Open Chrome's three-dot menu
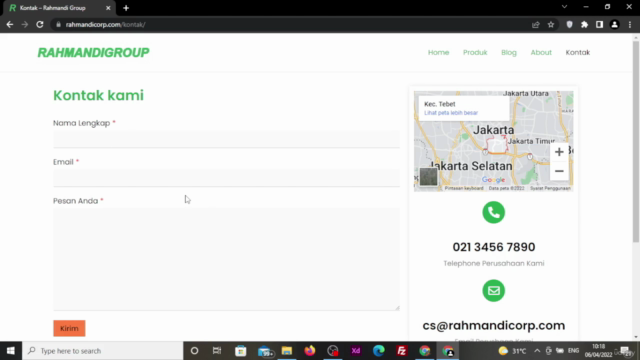 point(630,24)
